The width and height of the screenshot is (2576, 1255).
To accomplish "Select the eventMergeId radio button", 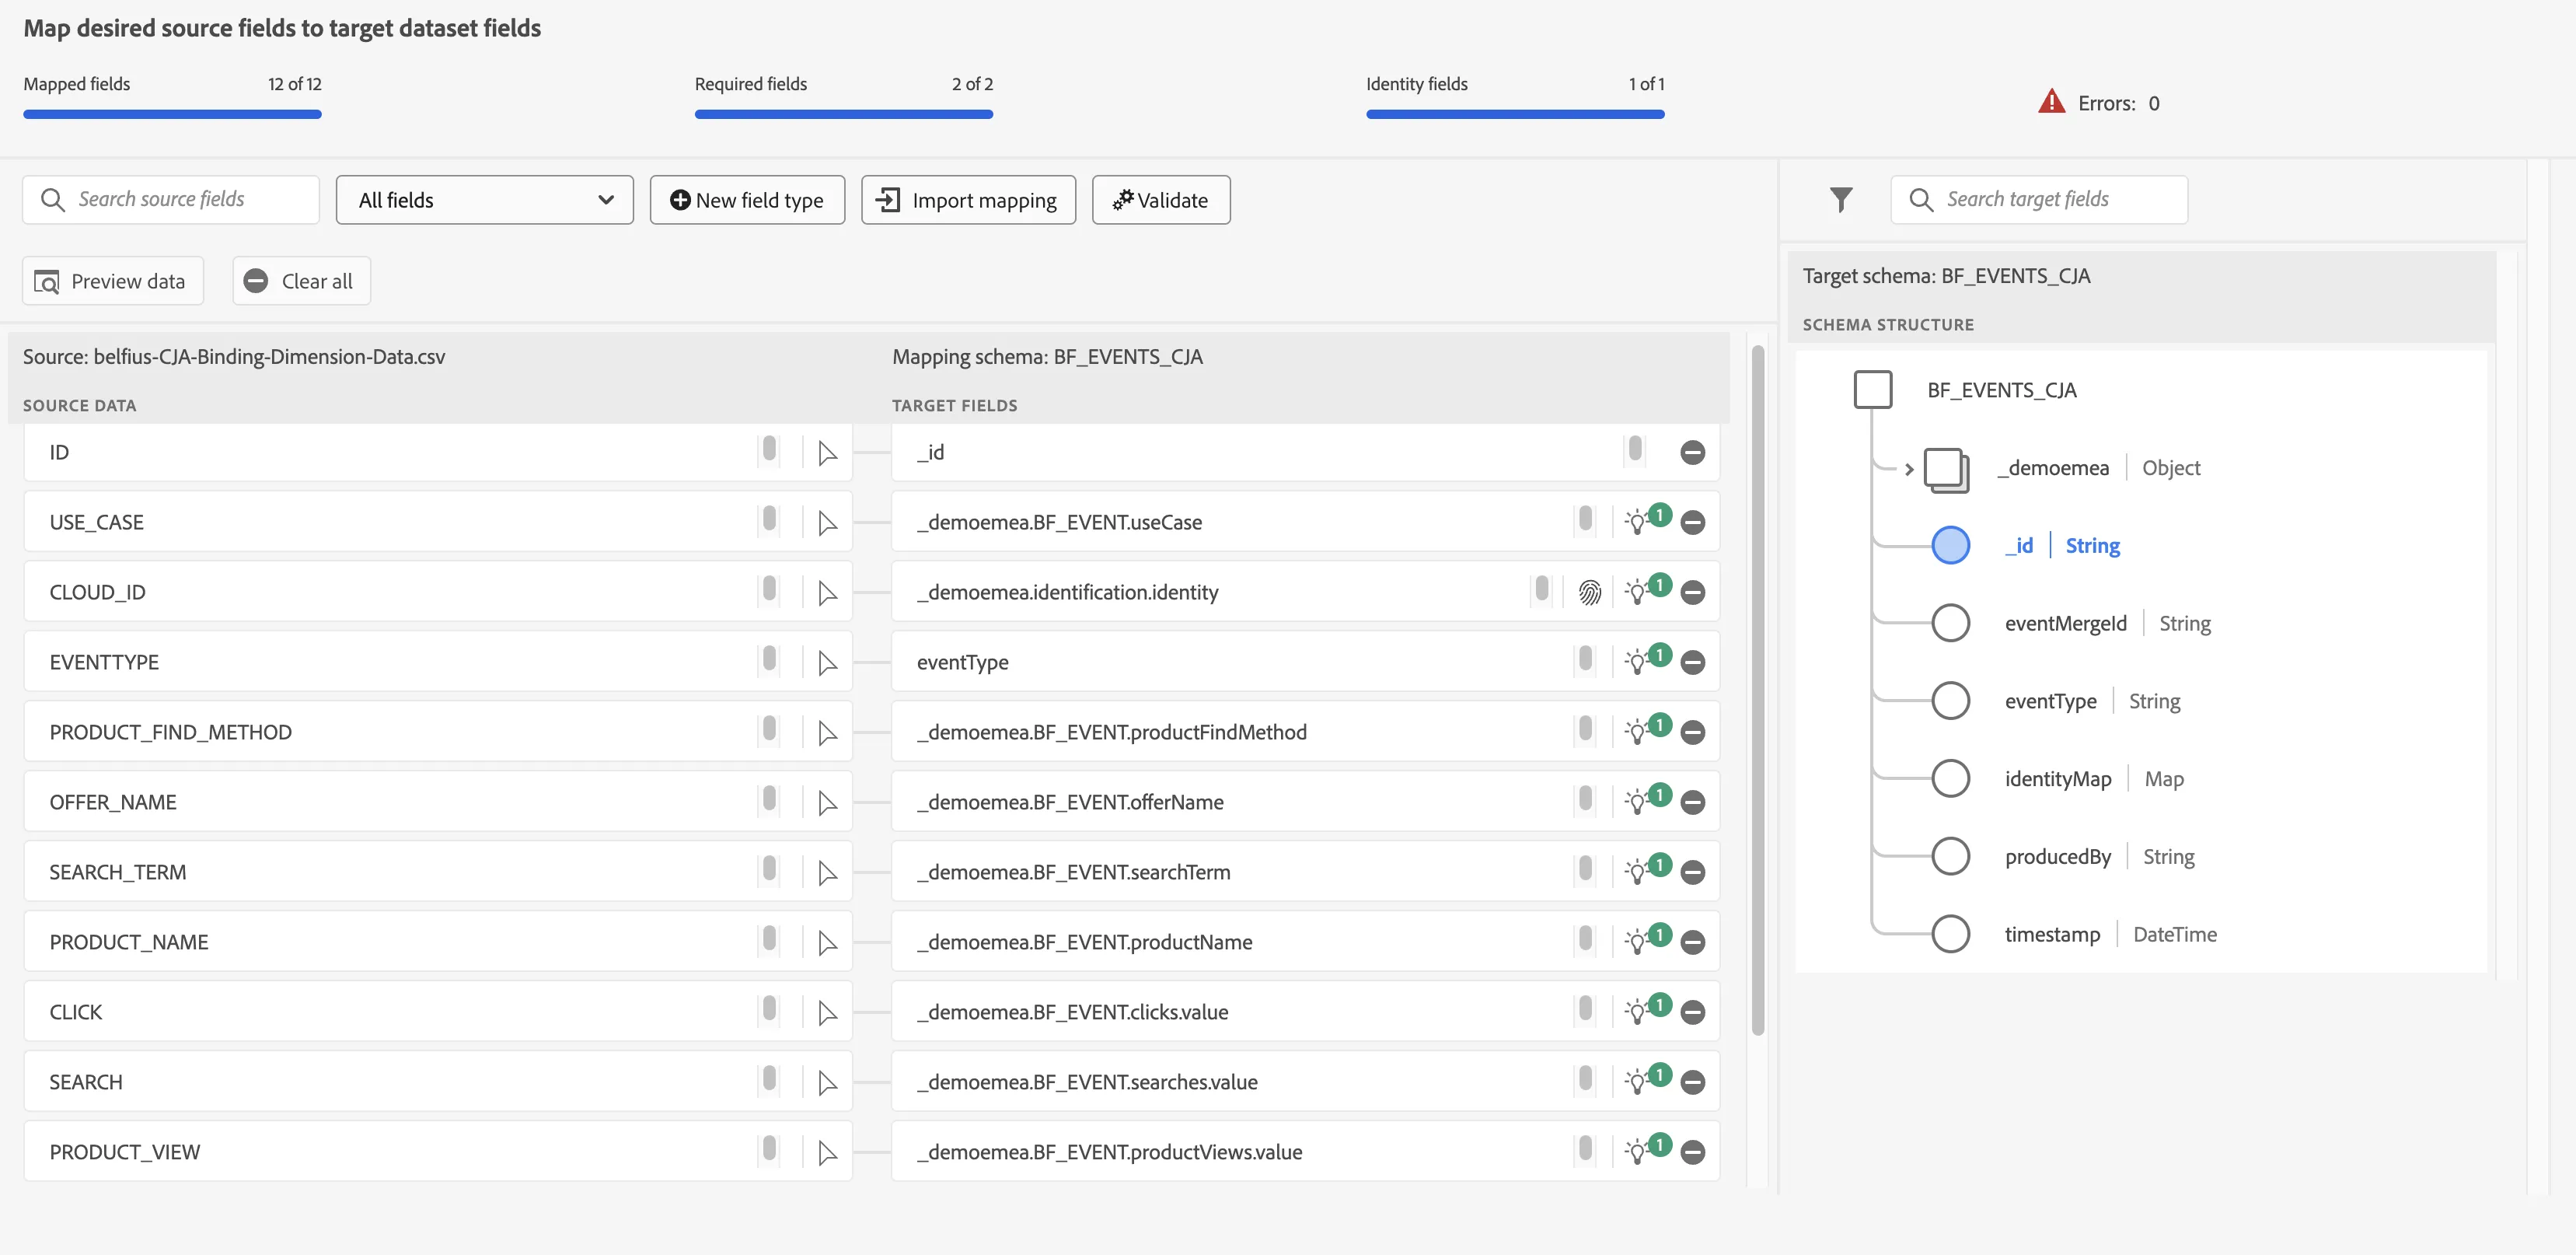I will [x=1950, y=623].
